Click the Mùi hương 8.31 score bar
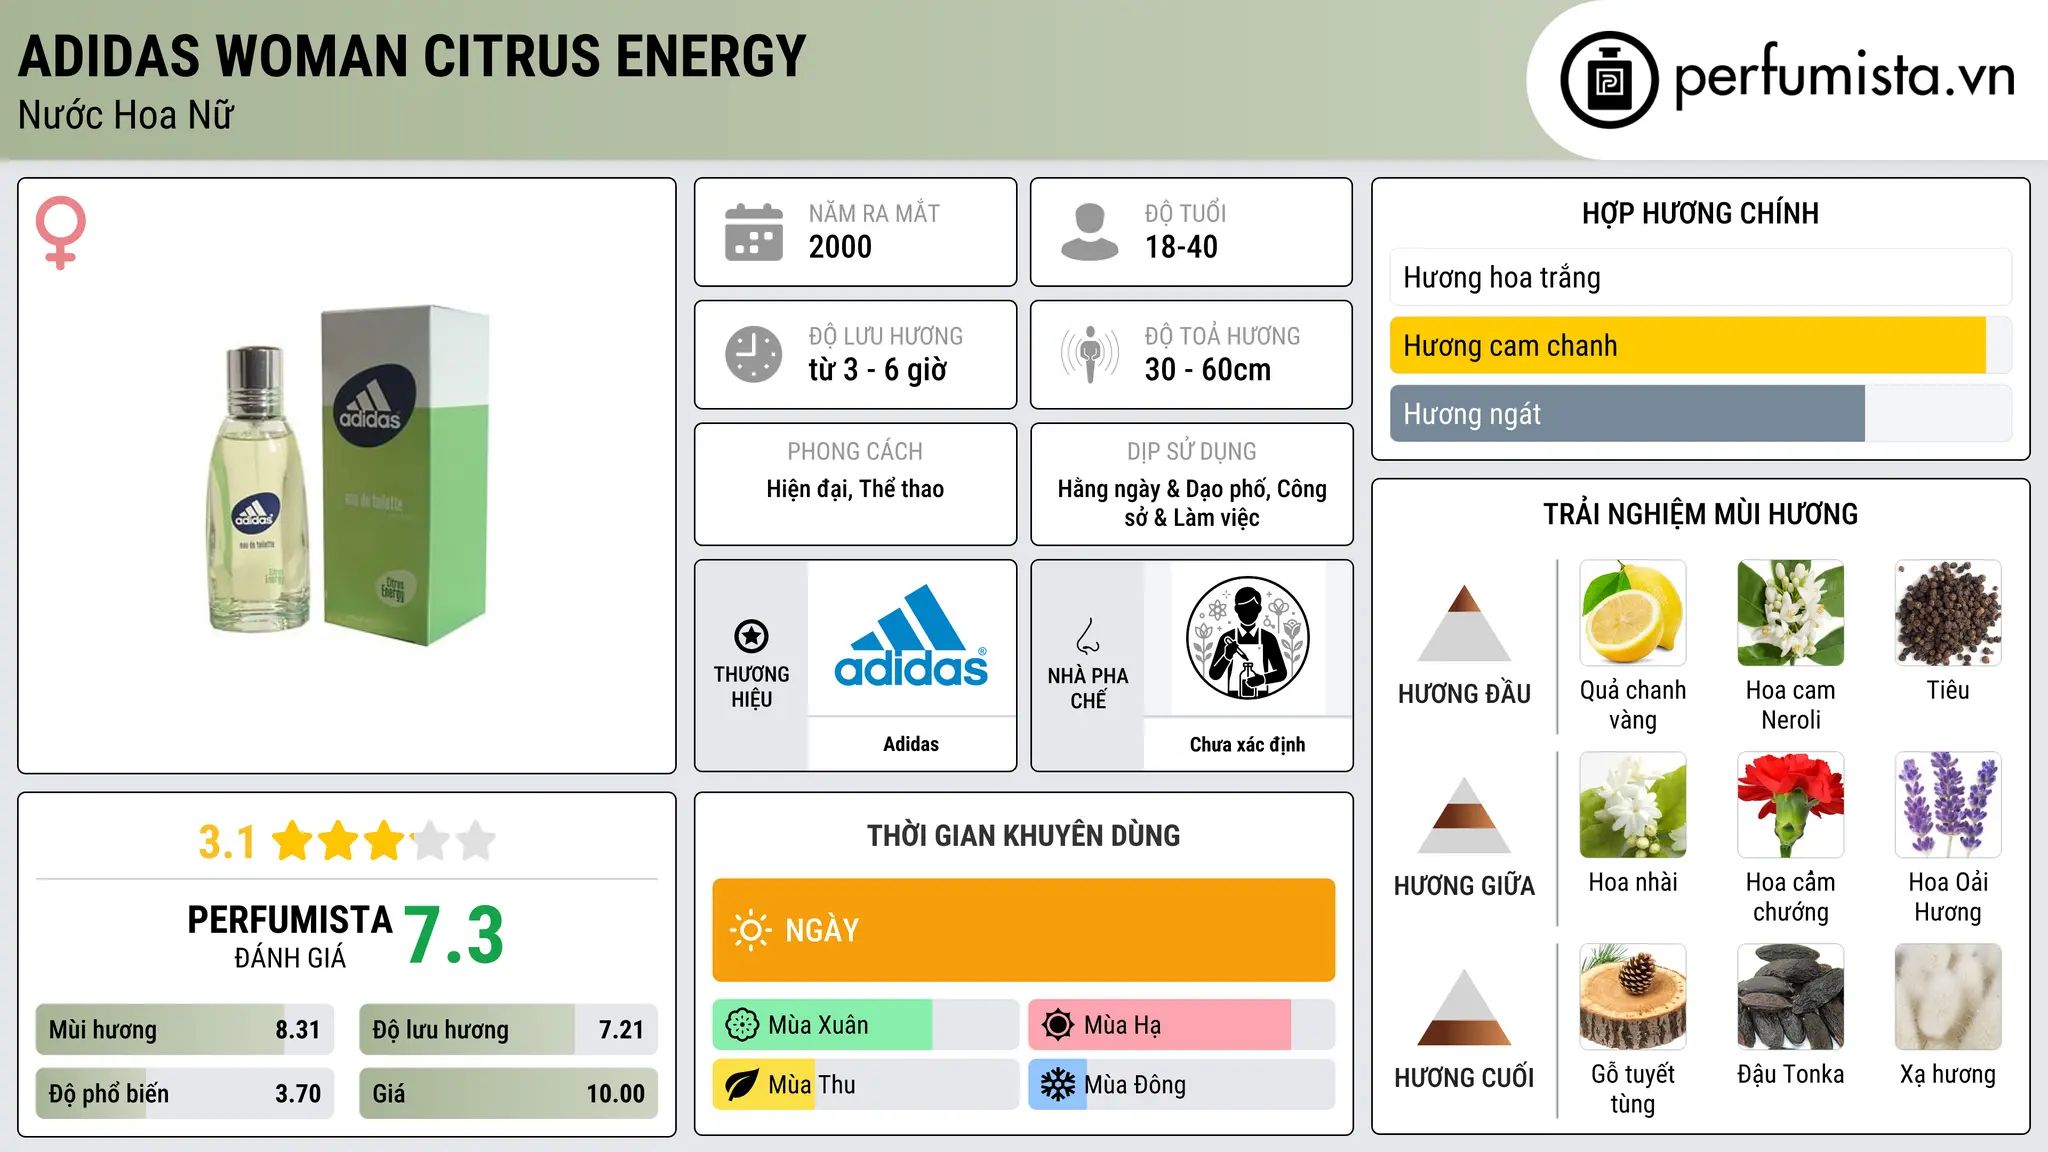This screenshot has width=2048, height=1152. [184, 1030]
